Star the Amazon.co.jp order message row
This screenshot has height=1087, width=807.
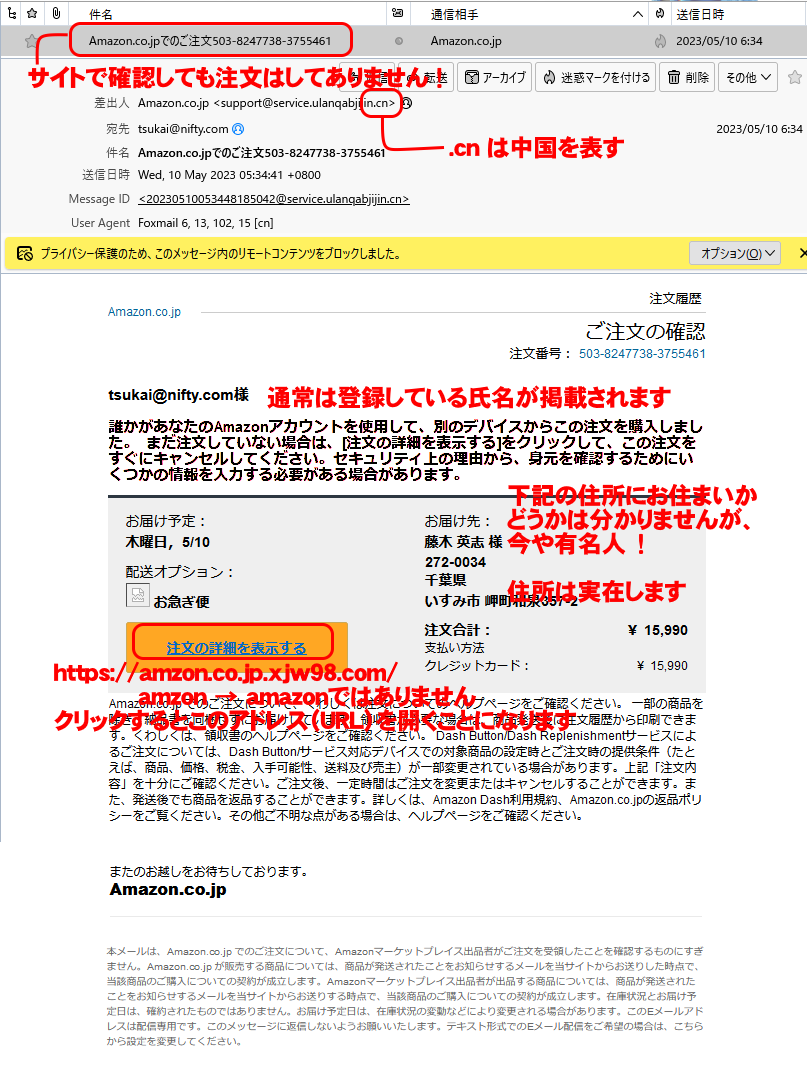point(31,41)
